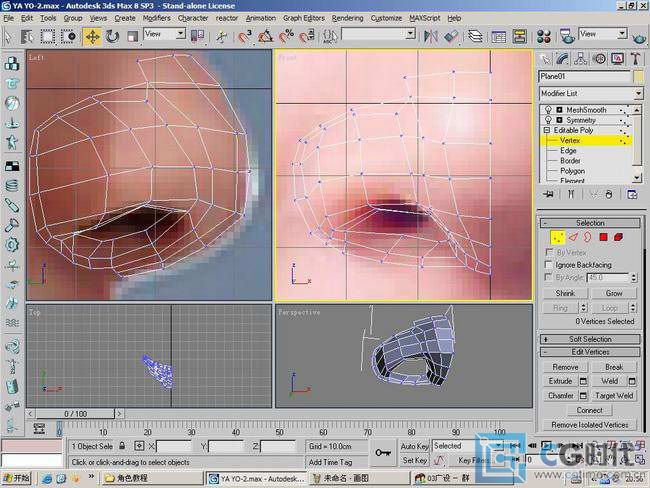Switch to the Utilities hammer tab
Image resolution: width=650 pixels, height=488 pixels.
tap(636, 59)
